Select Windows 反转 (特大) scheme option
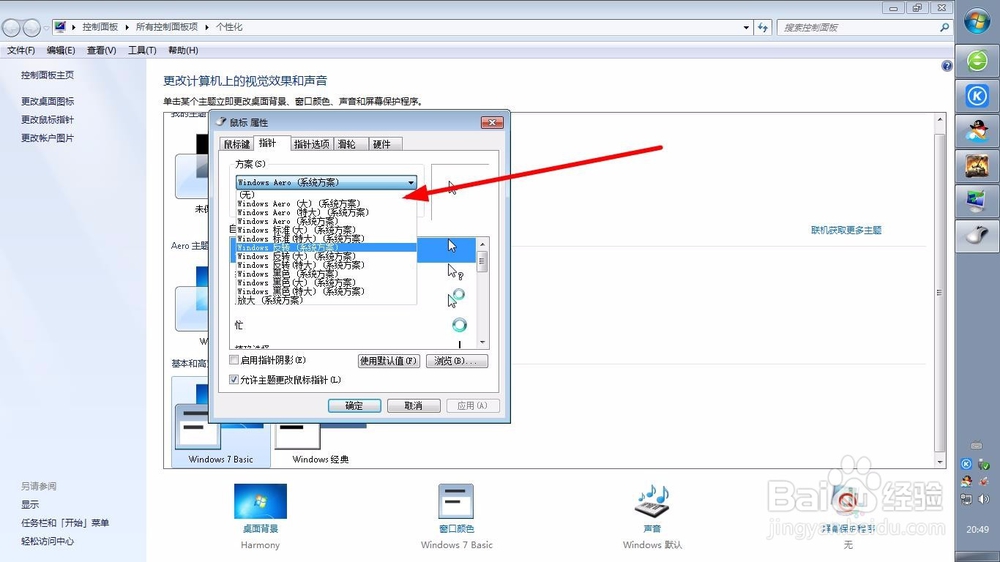This screenshot has width=1000, height=562. click(x=300, y=265)
